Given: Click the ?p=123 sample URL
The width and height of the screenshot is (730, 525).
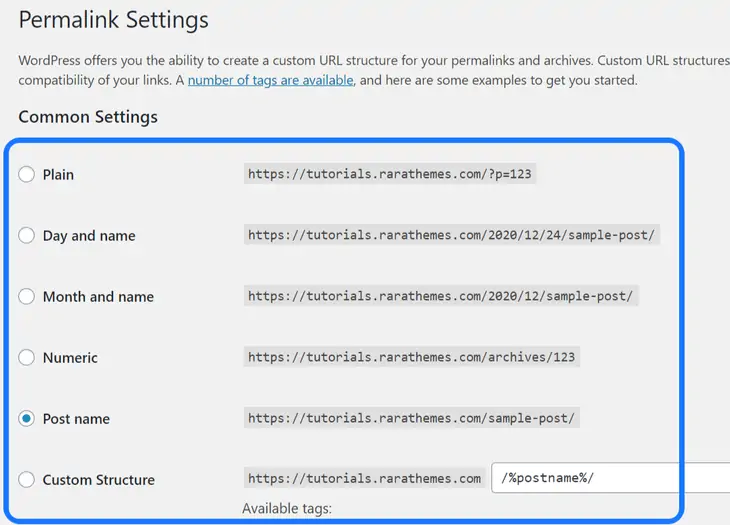Looking at the screenshot, I should (390, 174).
